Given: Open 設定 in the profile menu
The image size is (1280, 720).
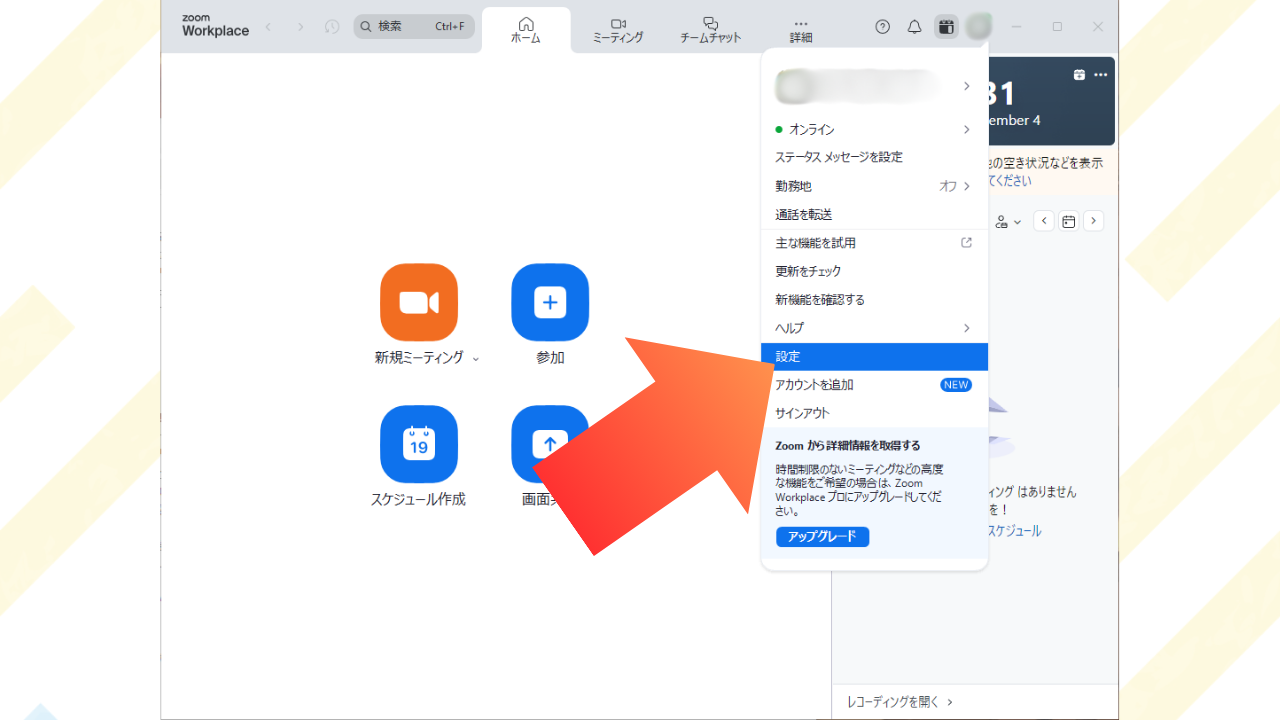Looking at the screenshot, I should [x=874, y=357].
